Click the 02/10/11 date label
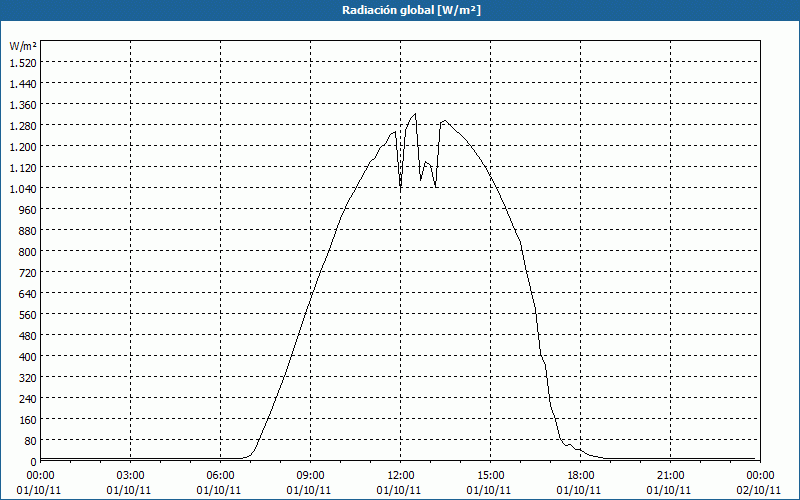 (760, 491)
